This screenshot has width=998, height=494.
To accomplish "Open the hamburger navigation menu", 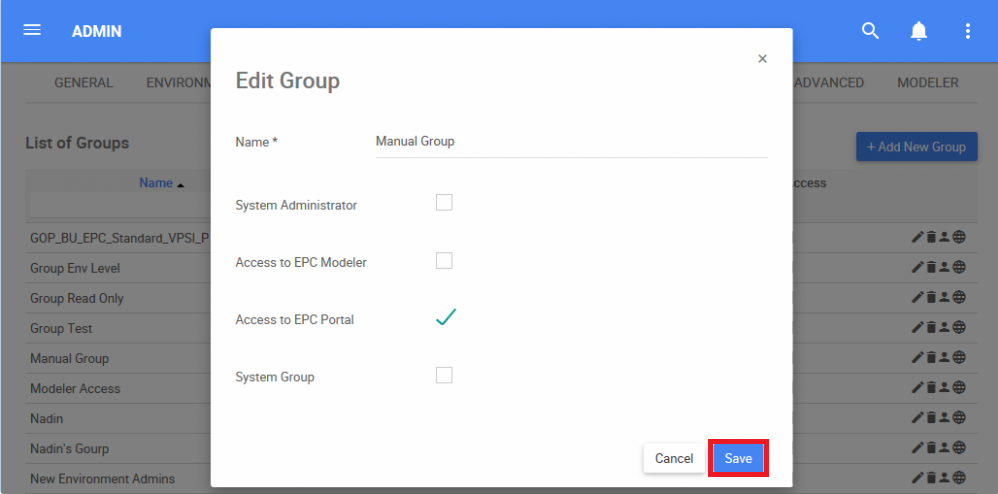I will point(32,30).
